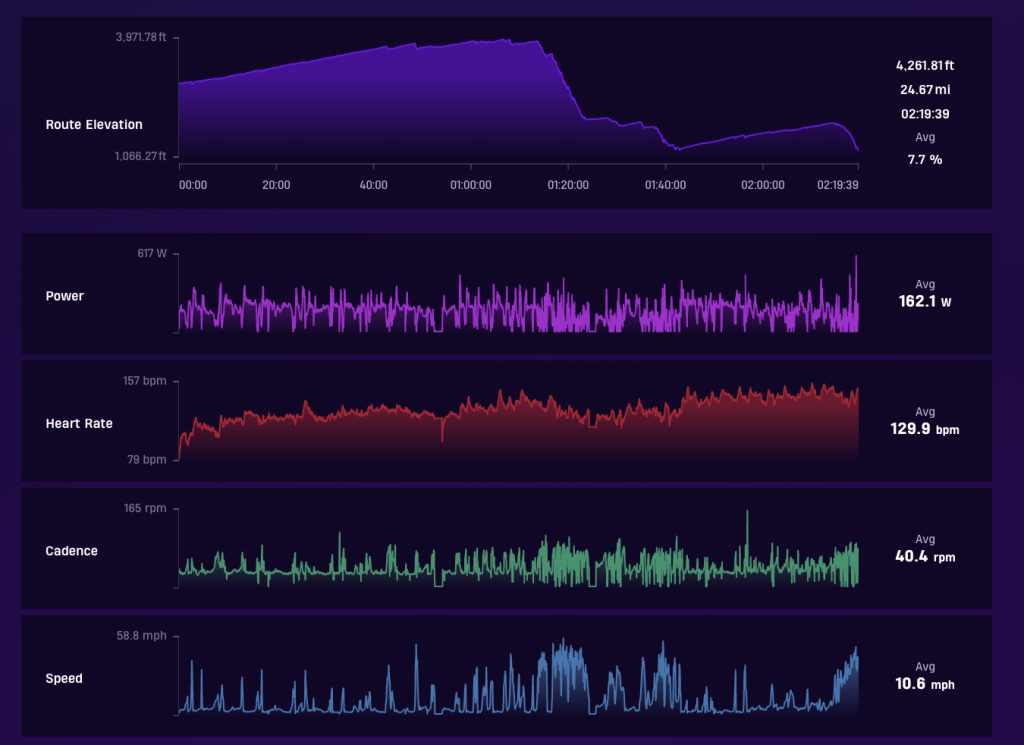
Task: Select the 617 W power axis maximum
Action: [152, 253]
